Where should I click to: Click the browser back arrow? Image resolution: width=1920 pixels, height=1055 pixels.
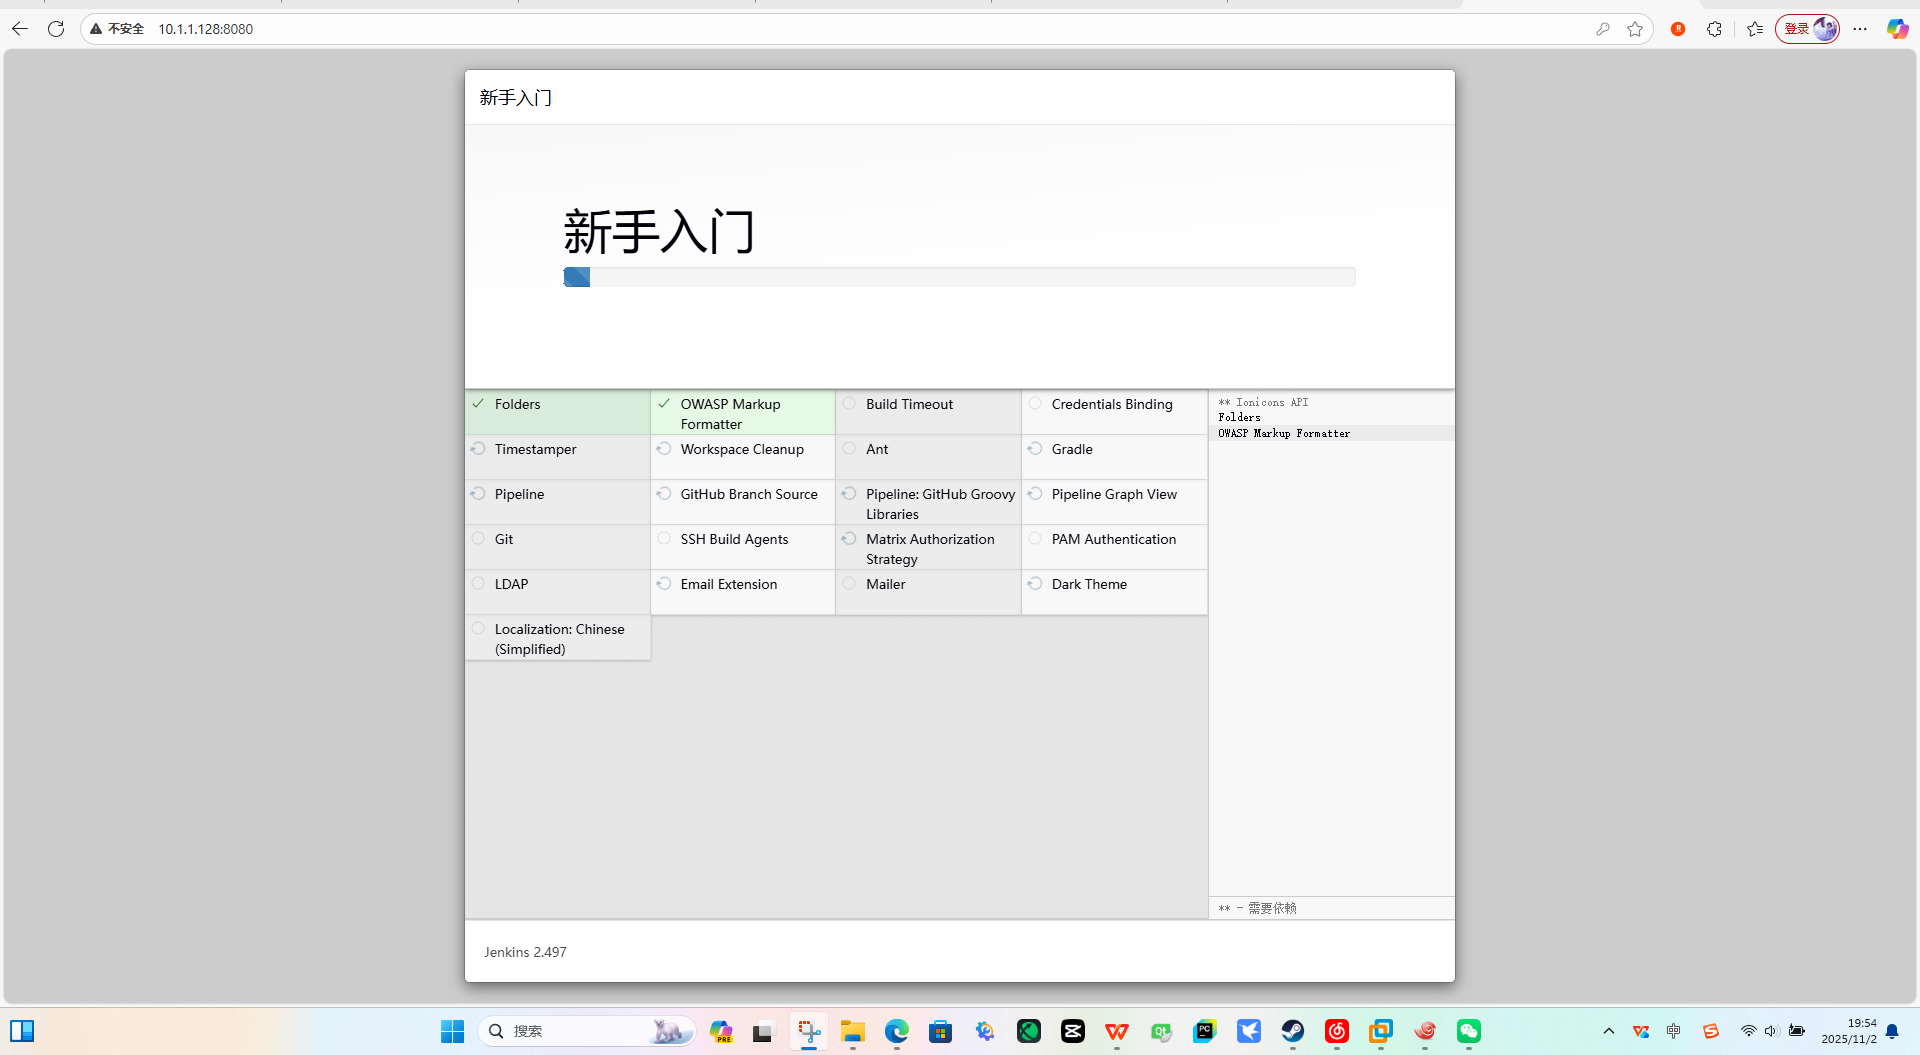pos(20,29)
